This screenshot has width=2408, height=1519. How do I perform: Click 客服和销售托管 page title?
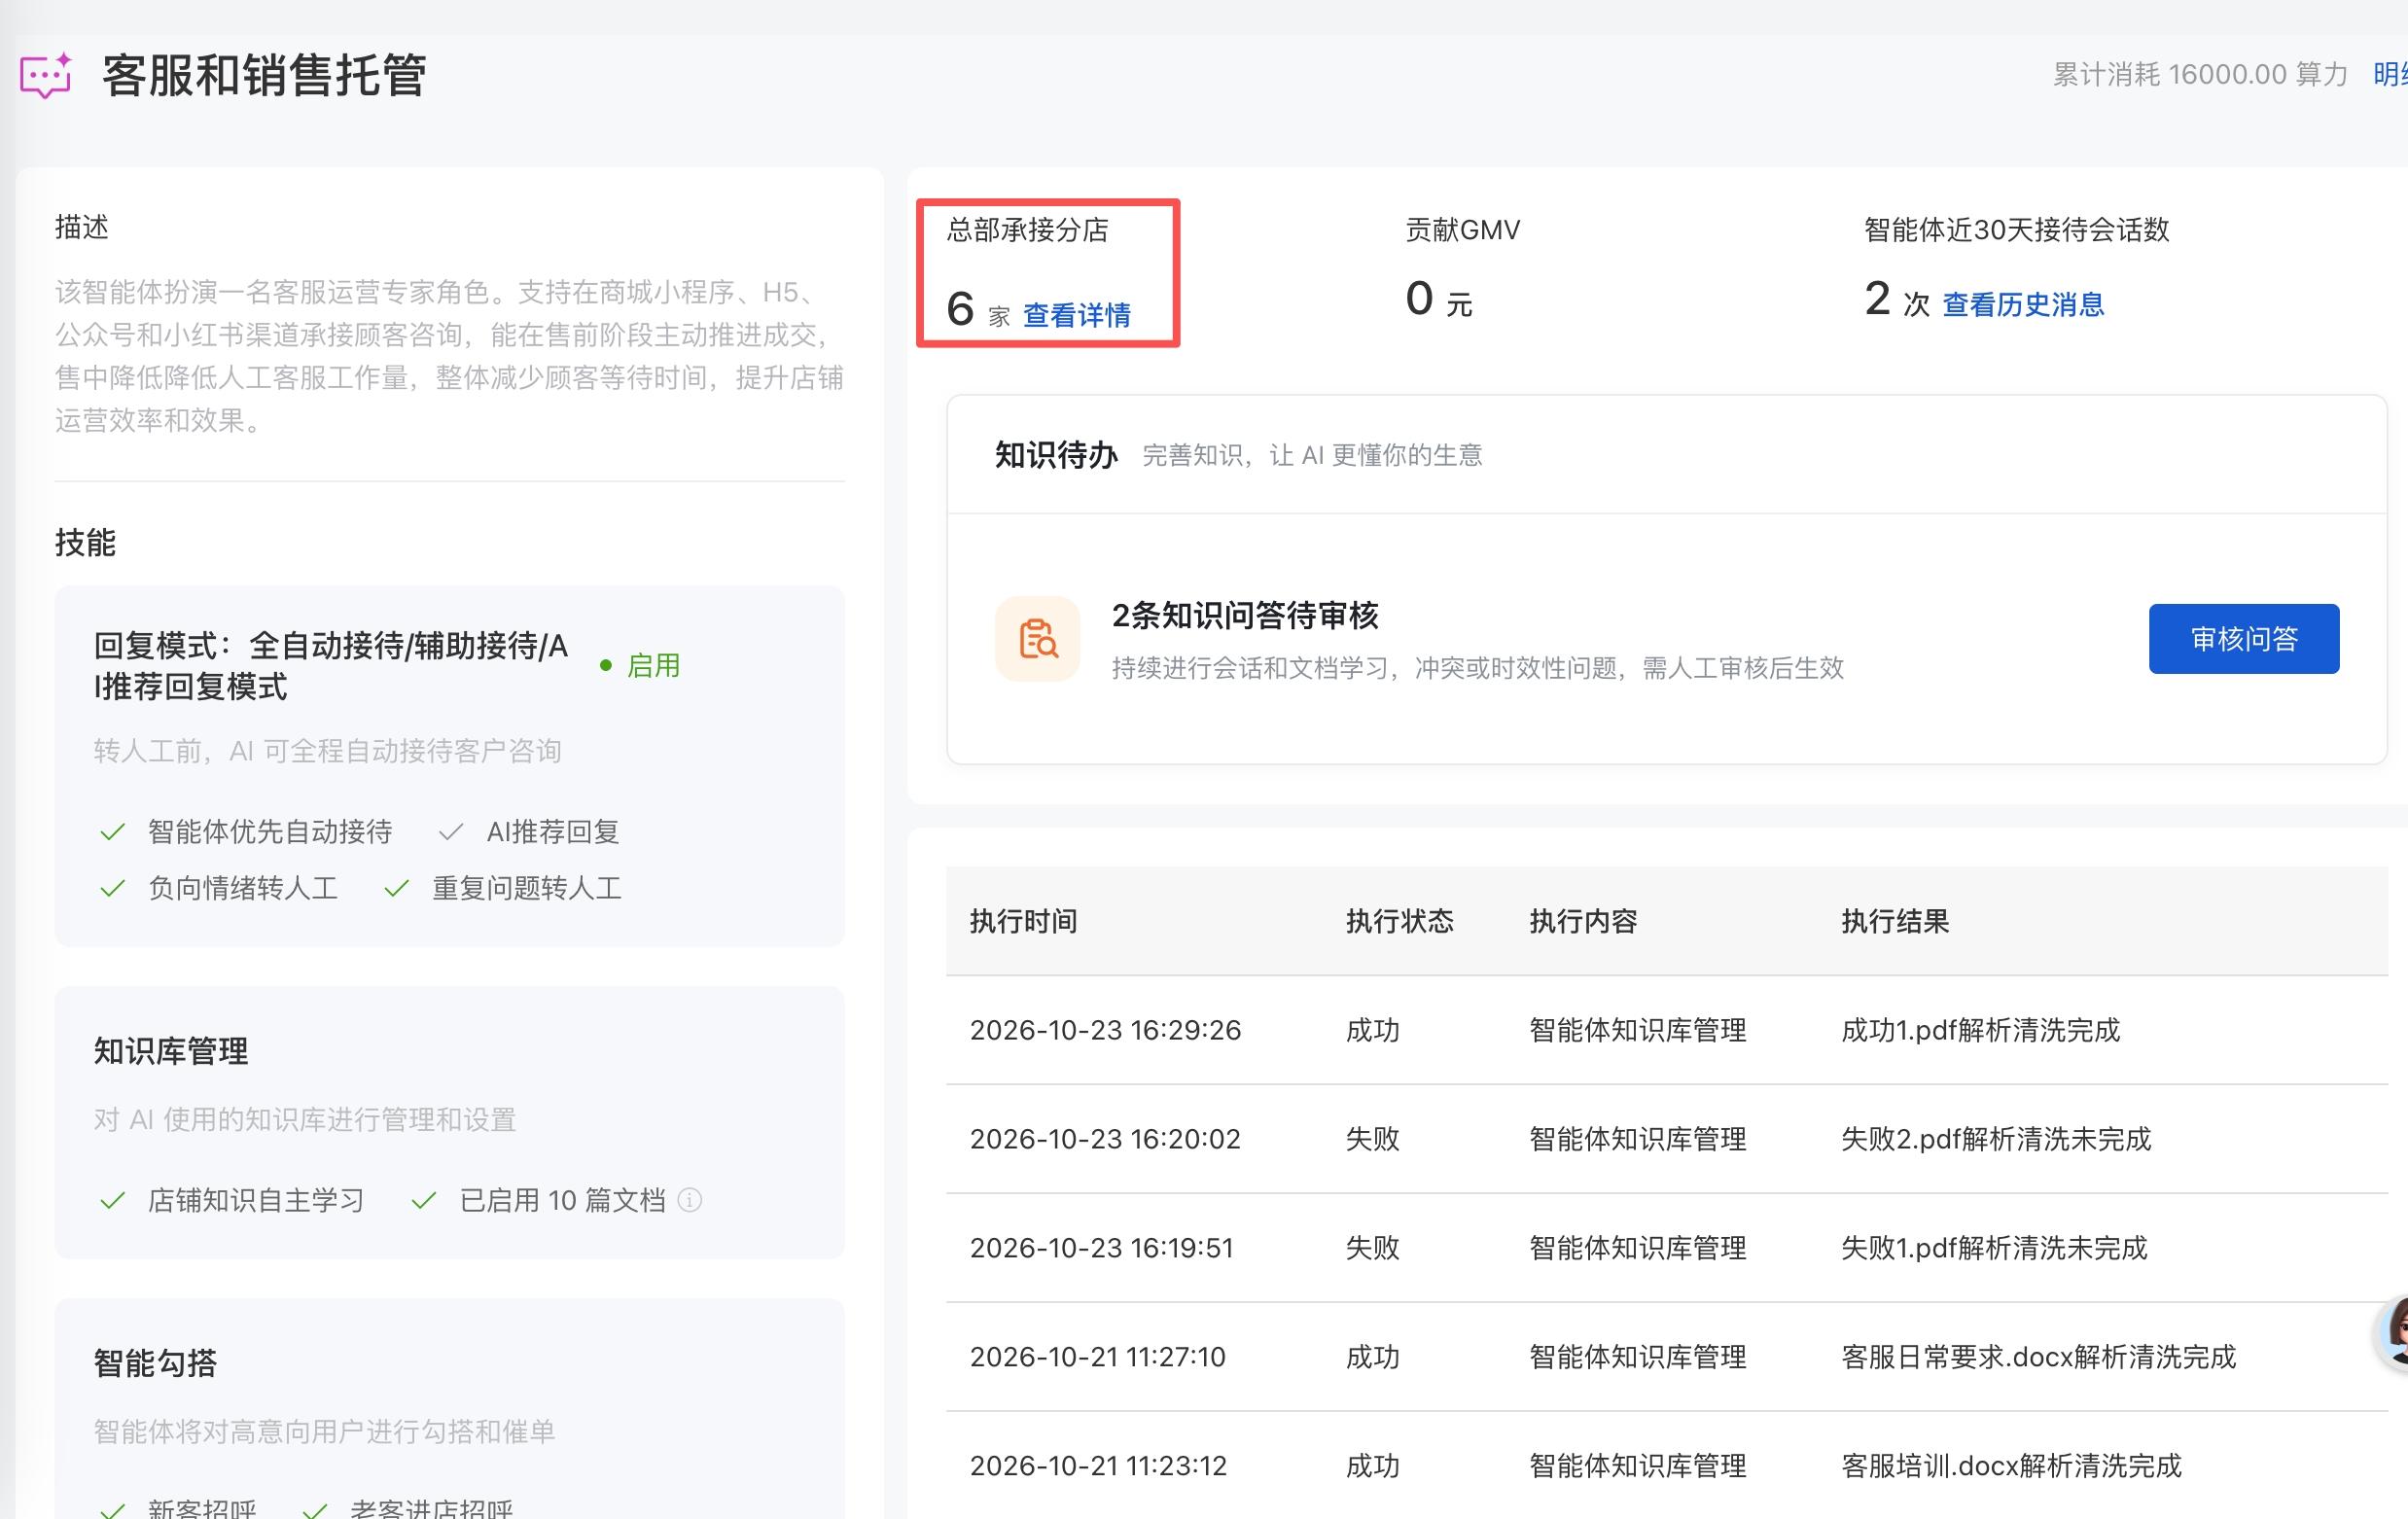click(265, 76)
